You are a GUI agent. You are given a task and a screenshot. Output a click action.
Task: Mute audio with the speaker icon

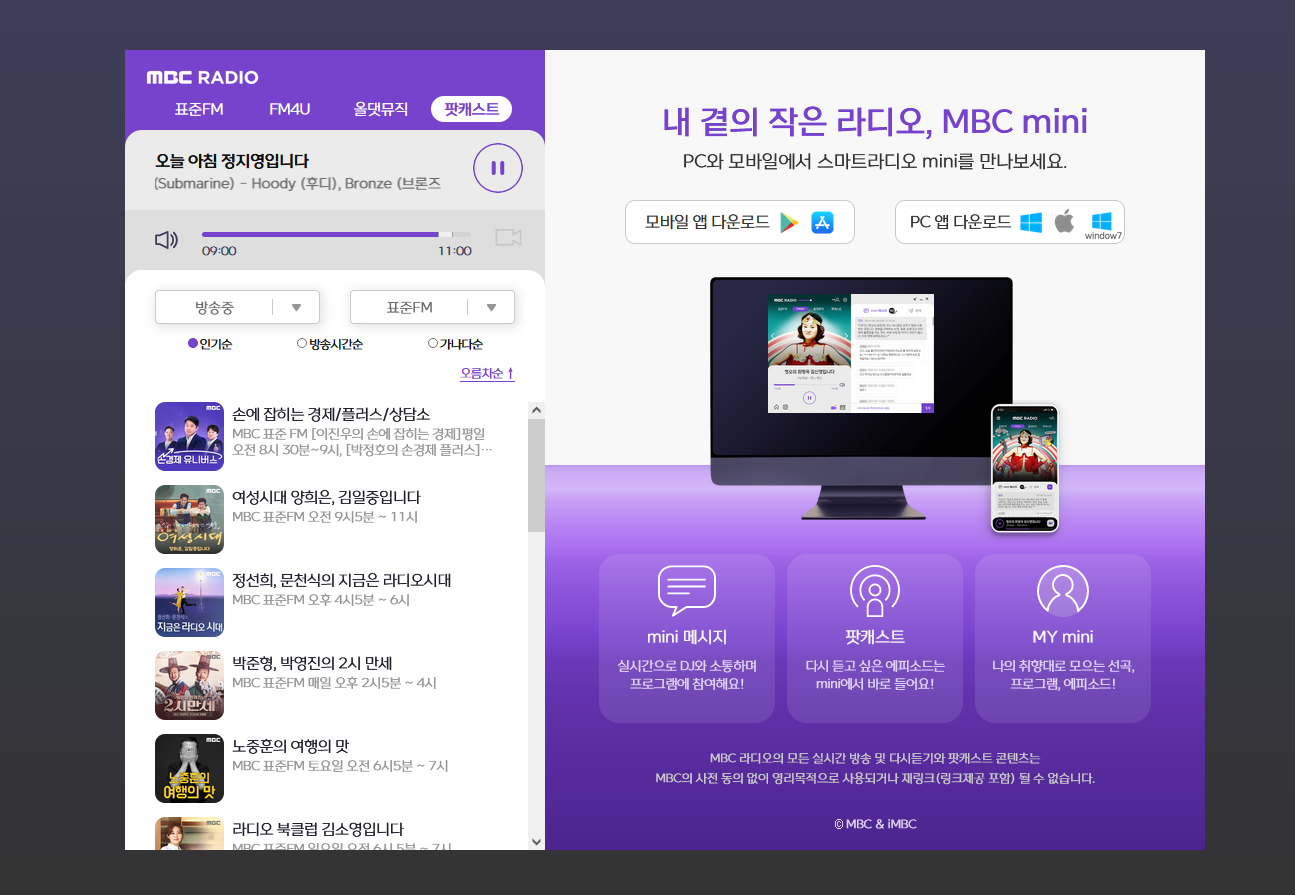pos(166,239)
